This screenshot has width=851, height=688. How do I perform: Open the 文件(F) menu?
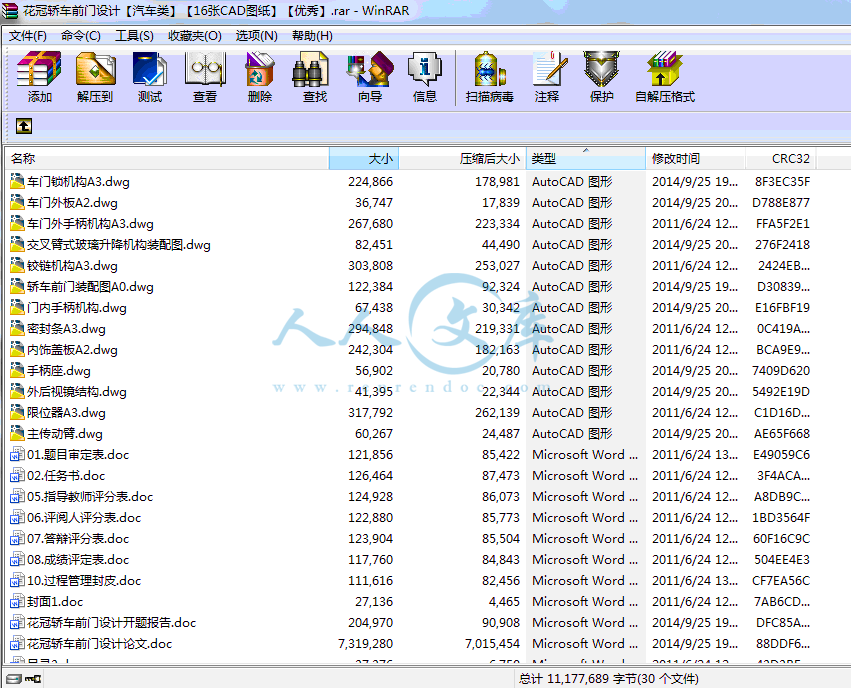[x=28, y=36]
